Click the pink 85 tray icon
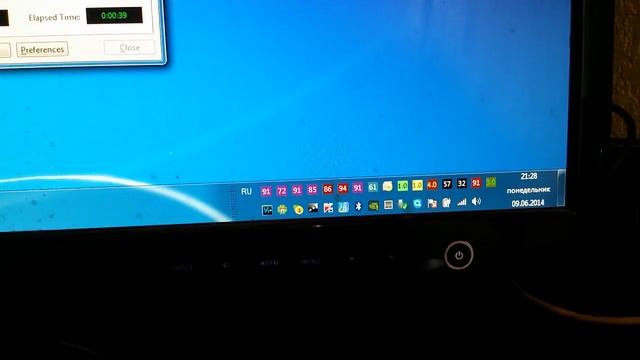 click(x=312, y=189)
